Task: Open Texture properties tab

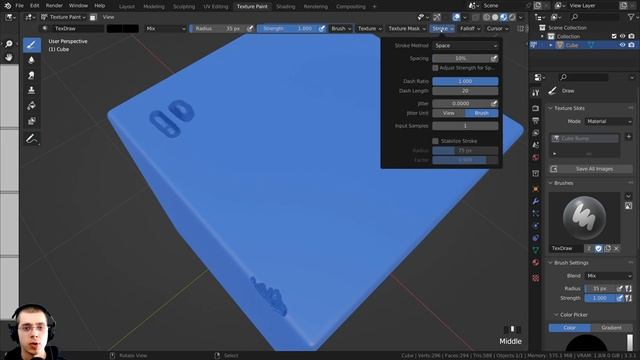Action: pos(536,278)
